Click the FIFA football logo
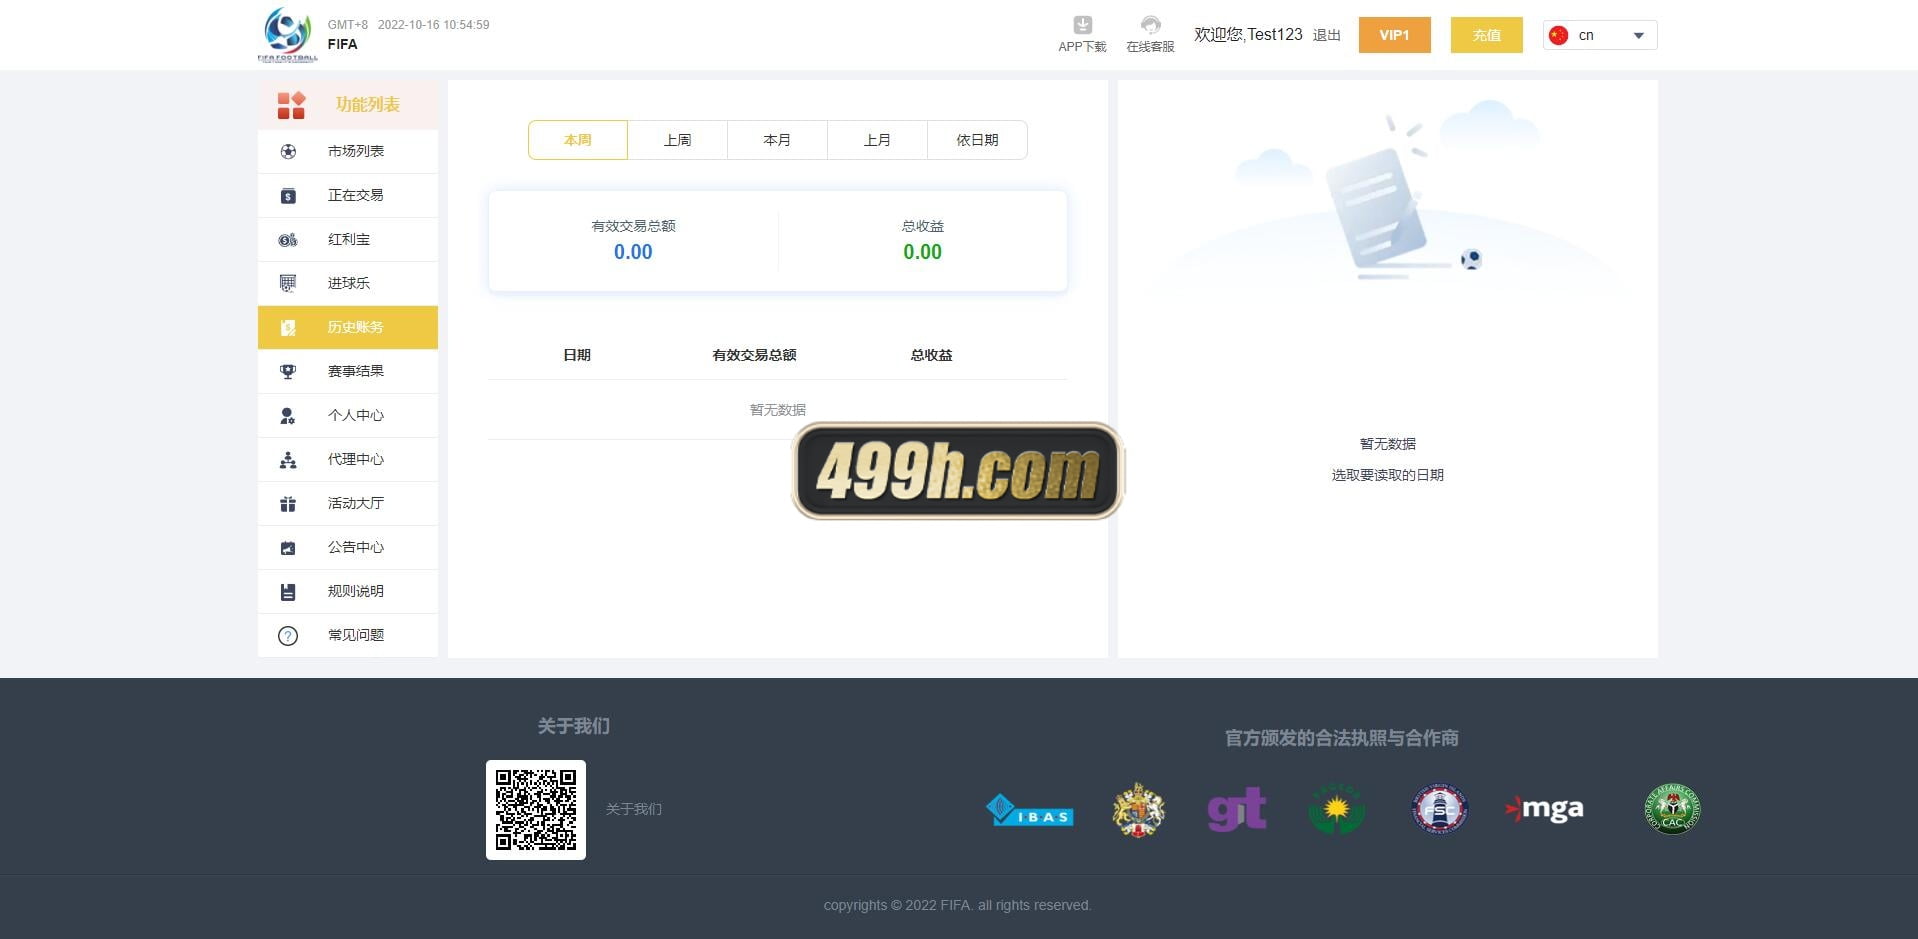1918x939 pixels. [288, 34]
